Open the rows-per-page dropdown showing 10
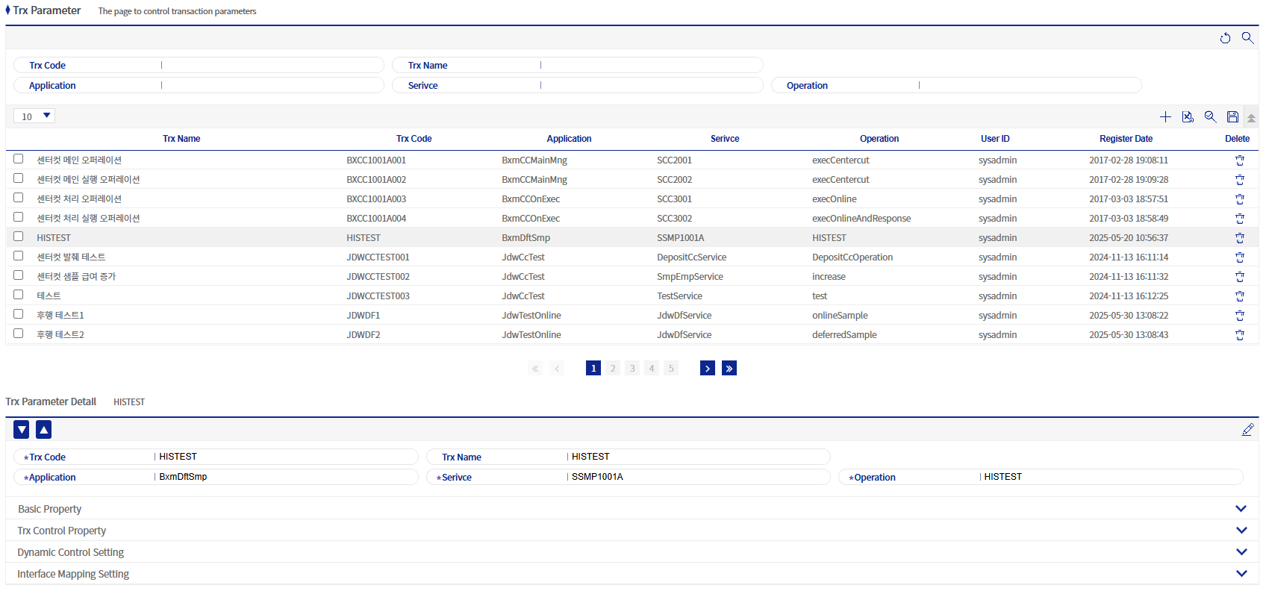Viewport: 1266px width, 597px height. tap(34, 116)
